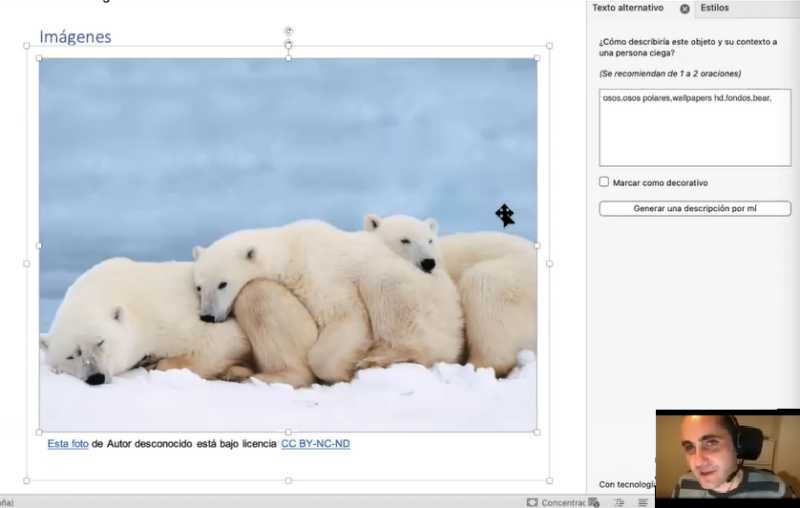Close the Texto alternativo pane tab
The height and width of the screenshot is (508, 800).
pyautogui.click(x=685, y=8)
